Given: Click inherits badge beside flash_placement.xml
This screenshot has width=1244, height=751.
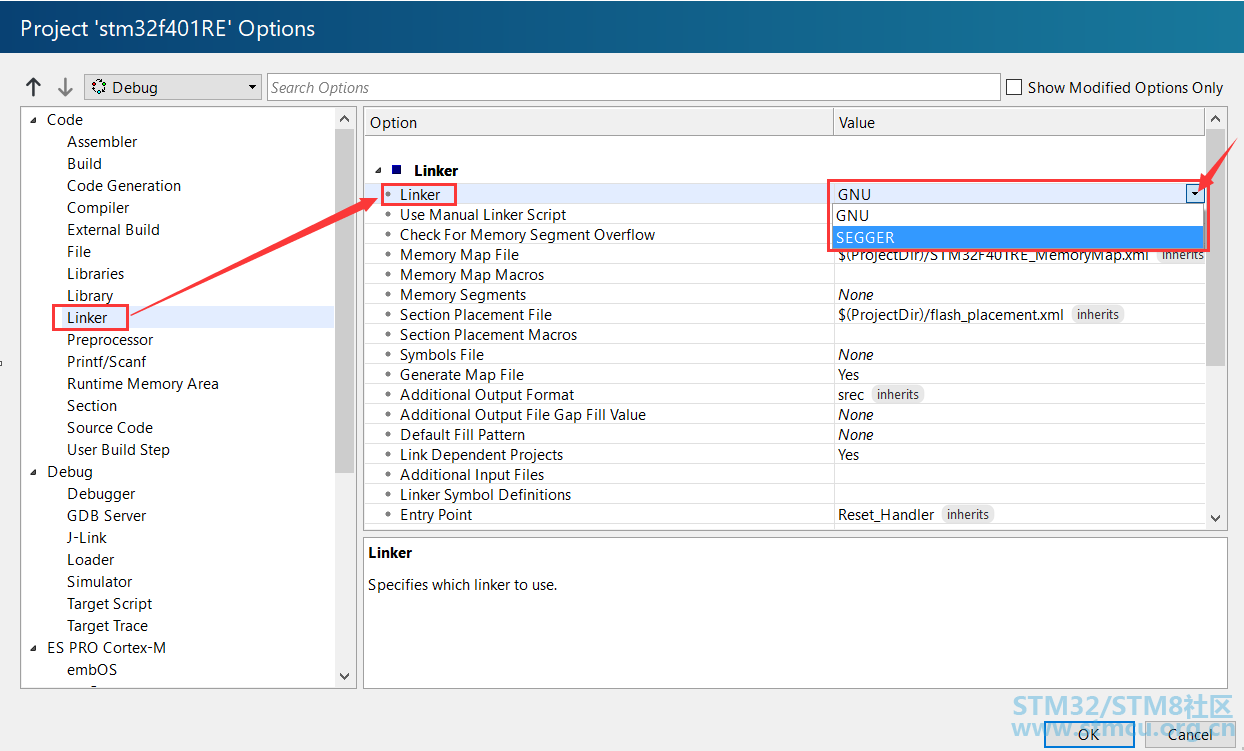Looking at the screenshot, I should tap(1098, 314).
